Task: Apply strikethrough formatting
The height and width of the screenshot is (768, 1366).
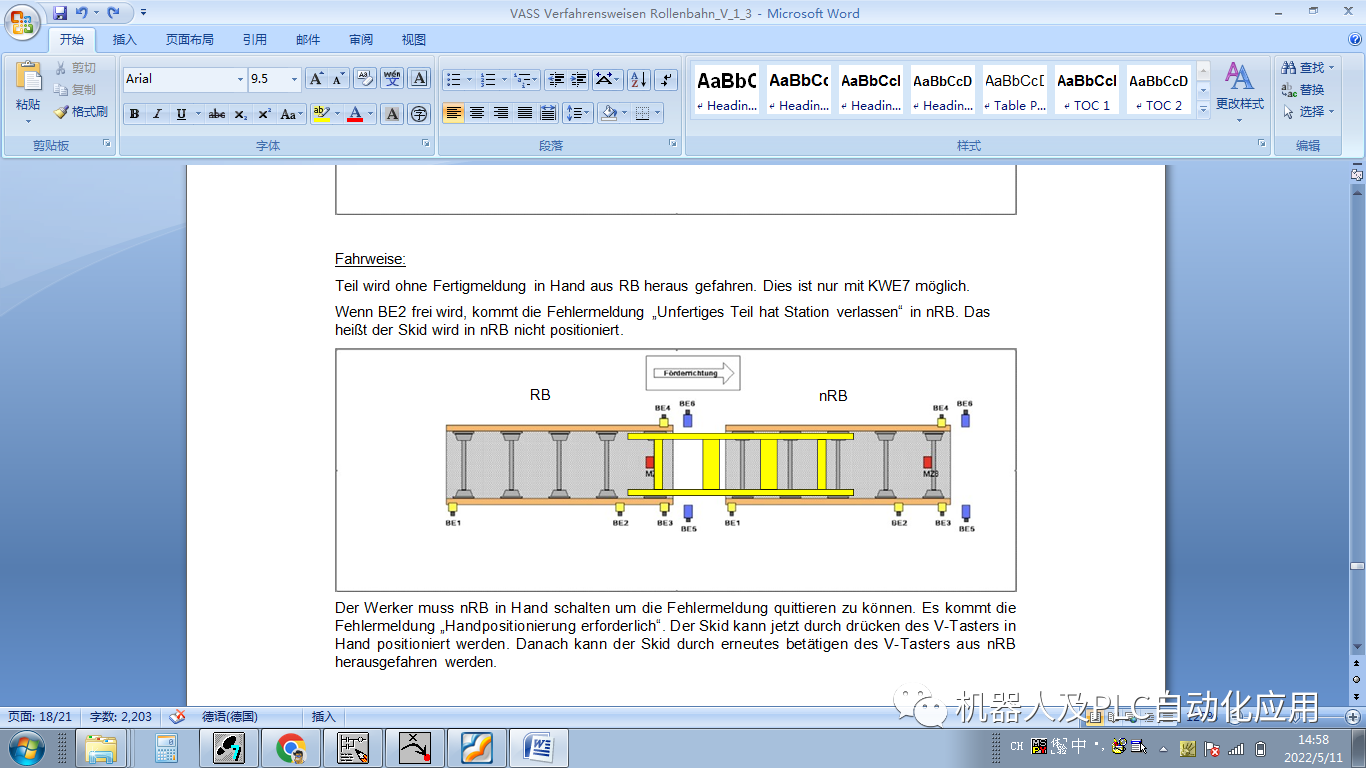Action: click(217, 114)
